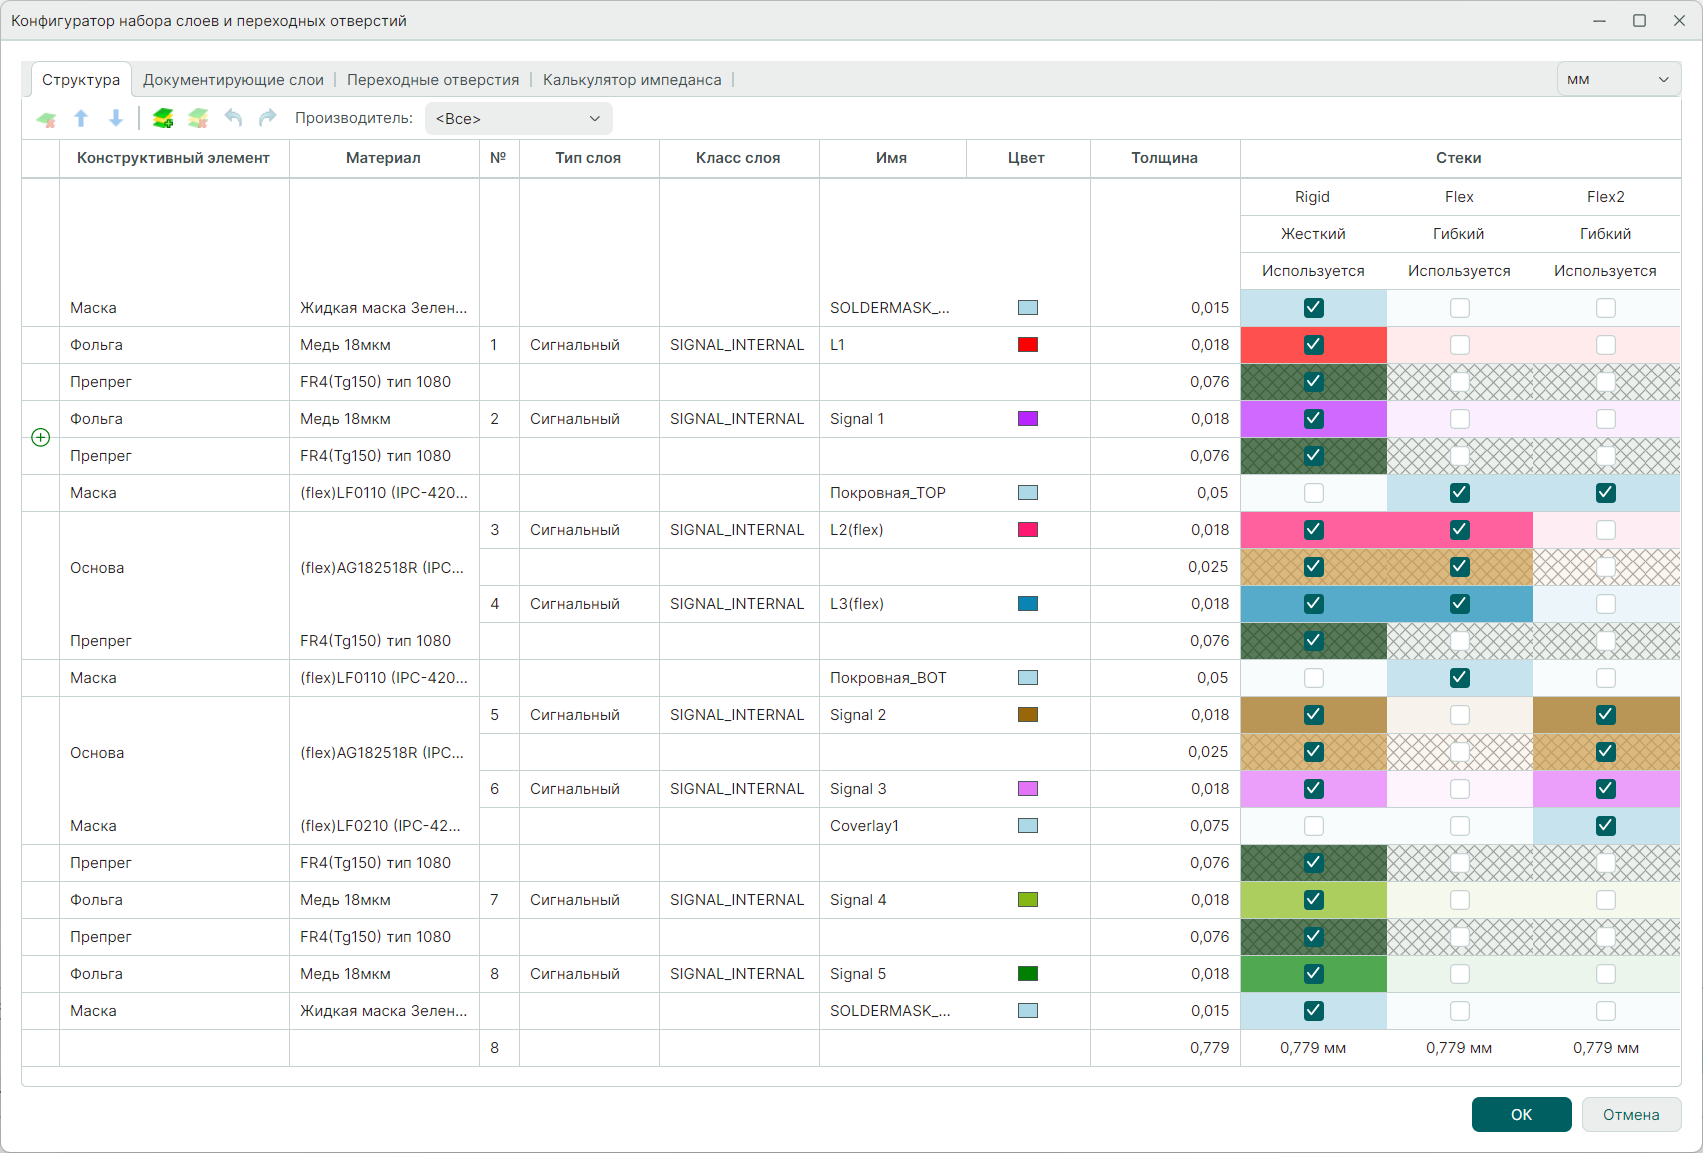
Task: Move layer up with the up arrow
Action: (x=81, y=119)
